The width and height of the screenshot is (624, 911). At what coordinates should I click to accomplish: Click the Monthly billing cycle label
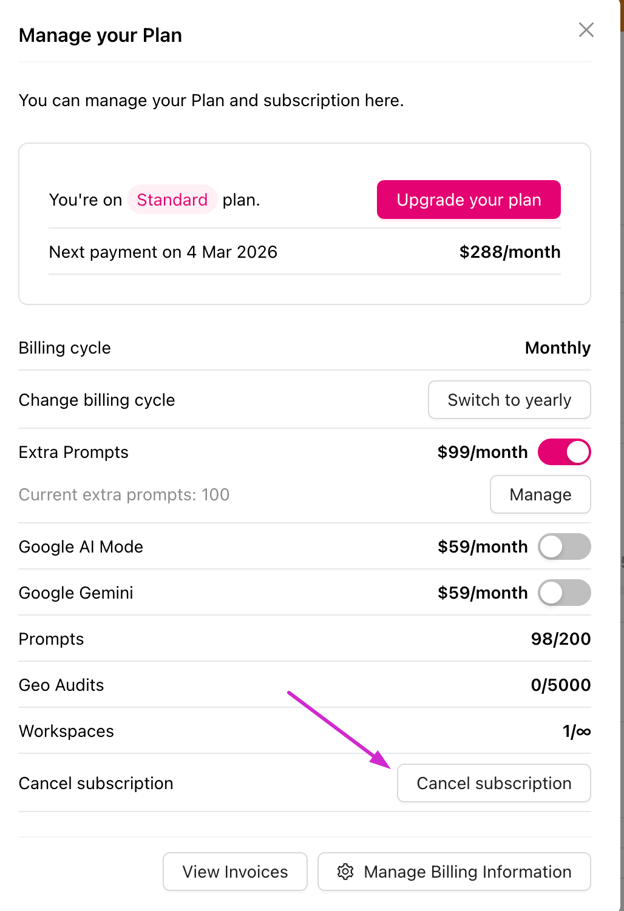click(557, 347)
